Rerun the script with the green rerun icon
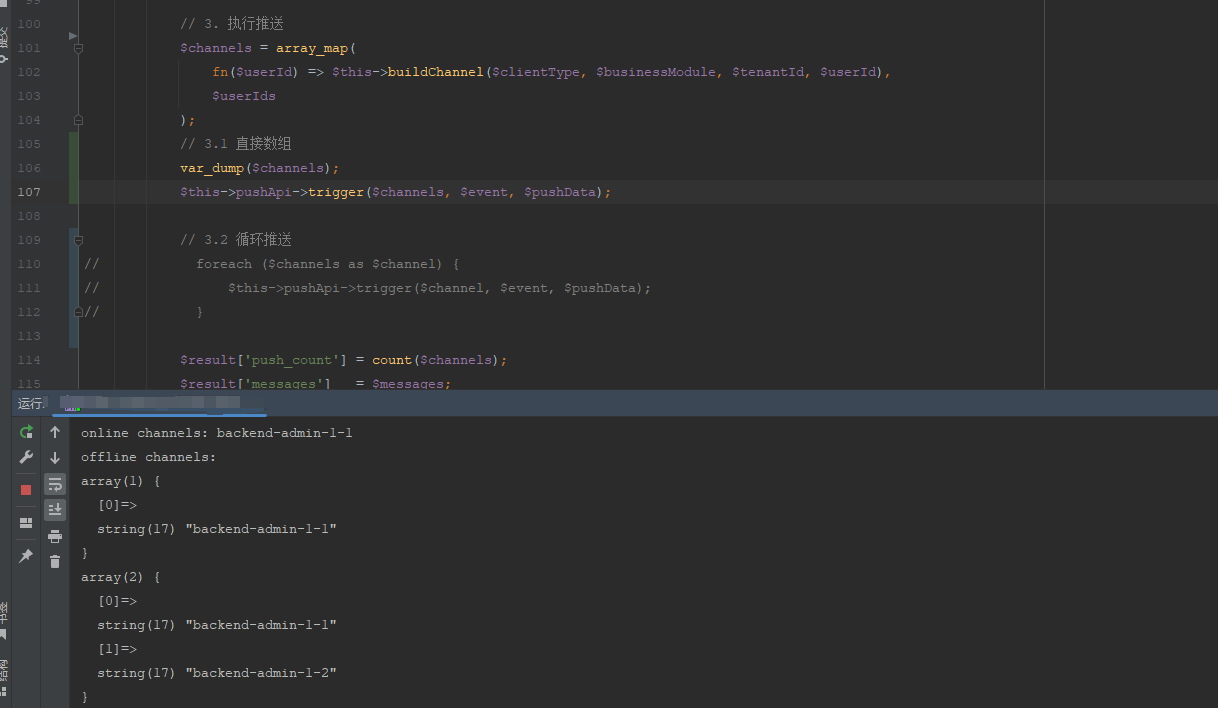 pos(26,432)
